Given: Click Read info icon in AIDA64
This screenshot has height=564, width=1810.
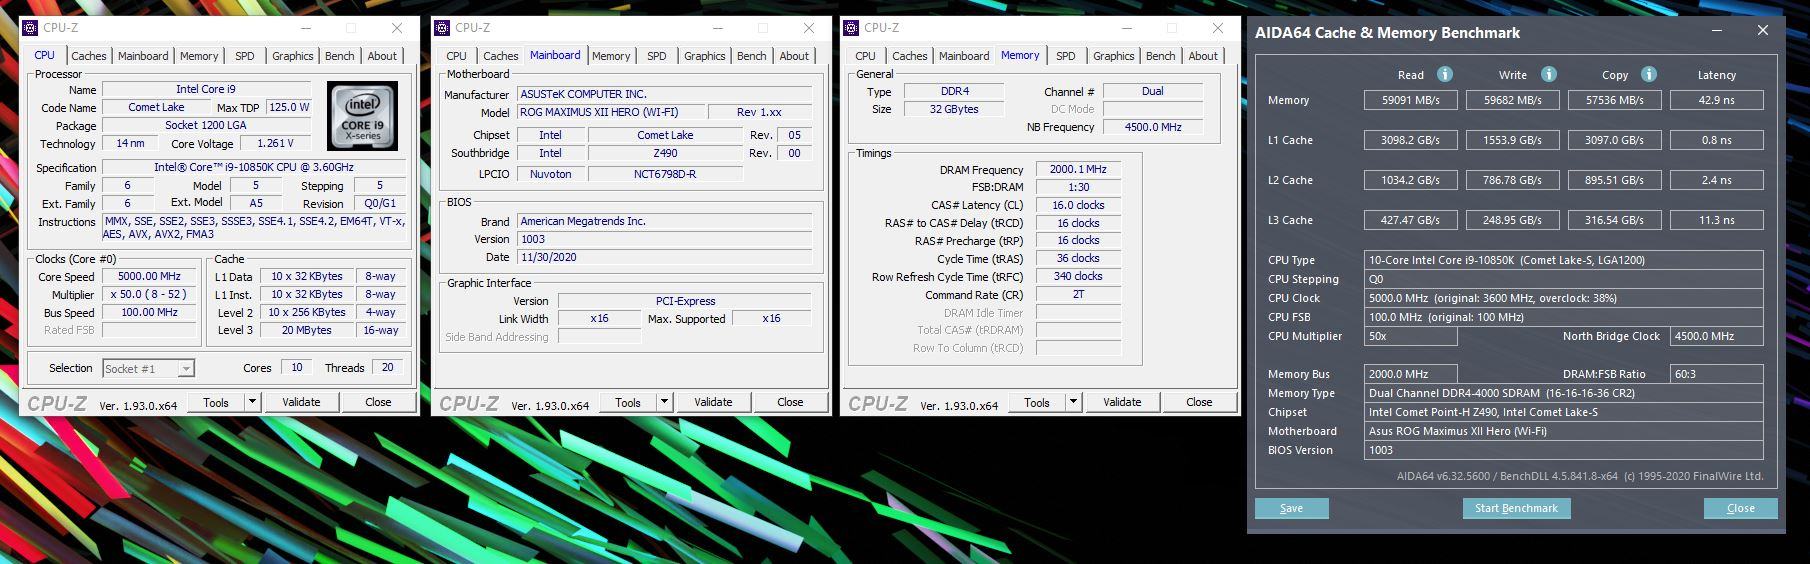Looking at the screenshot, I should pos(1444,74).
